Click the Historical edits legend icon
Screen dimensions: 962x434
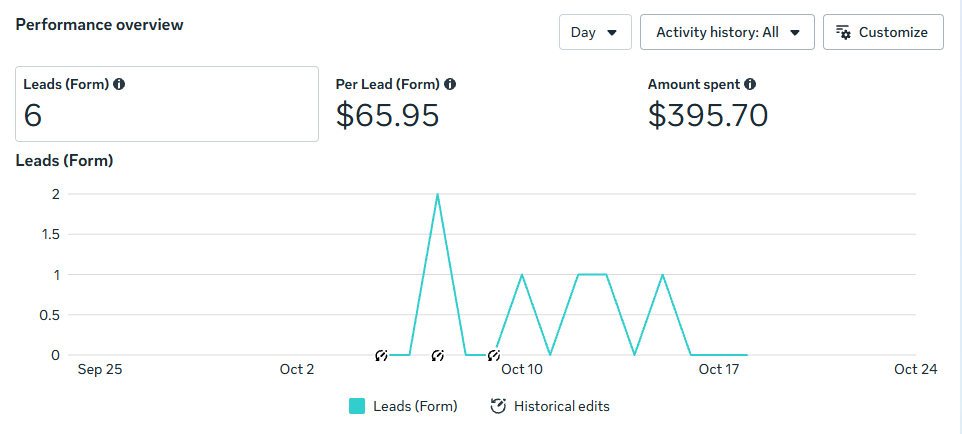click(x=498, y=406)
